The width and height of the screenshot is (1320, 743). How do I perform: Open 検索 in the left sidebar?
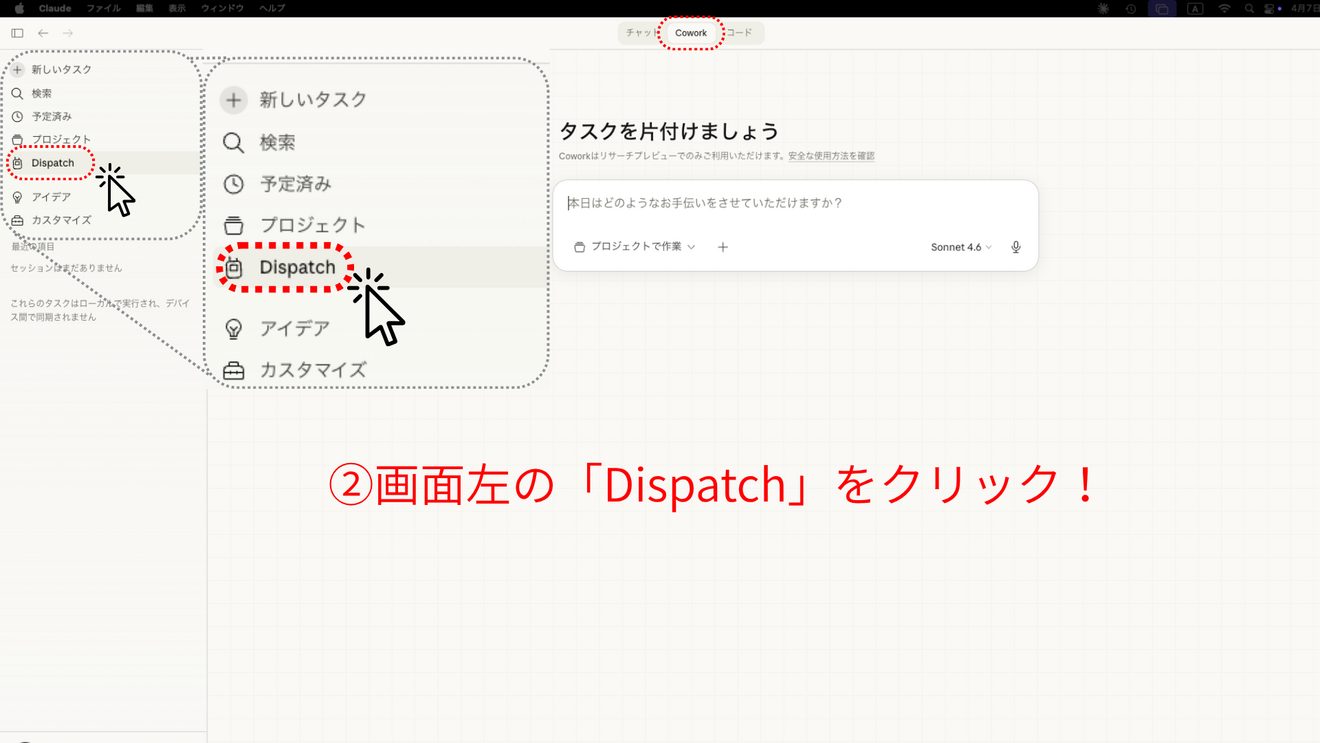[x=32, y=93]
